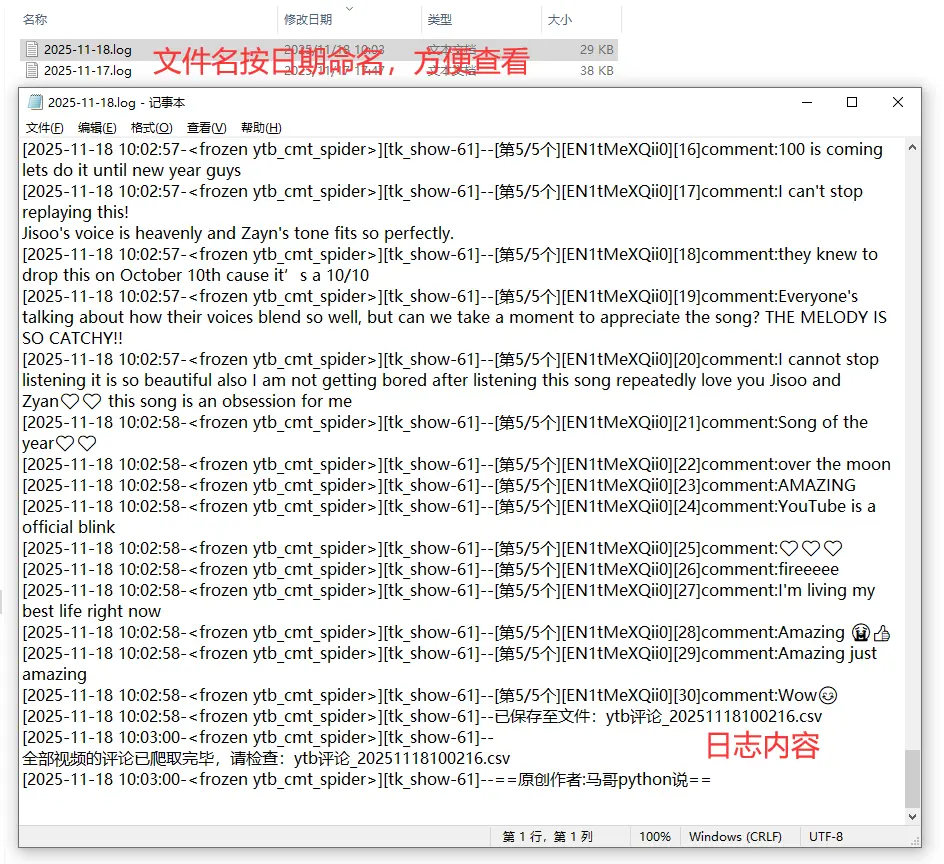The image size is (944, 864).
Task: Click the sort chevron above 修改日期
Action: [349, 8]
